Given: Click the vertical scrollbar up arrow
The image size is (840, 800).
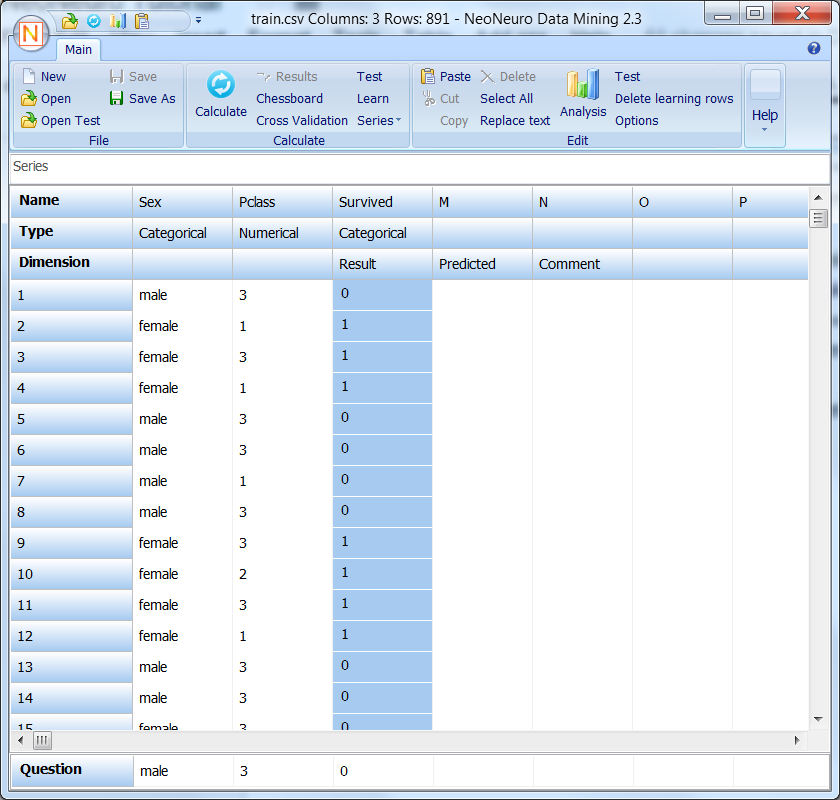Looking at the screenshot, I should 818,198.
